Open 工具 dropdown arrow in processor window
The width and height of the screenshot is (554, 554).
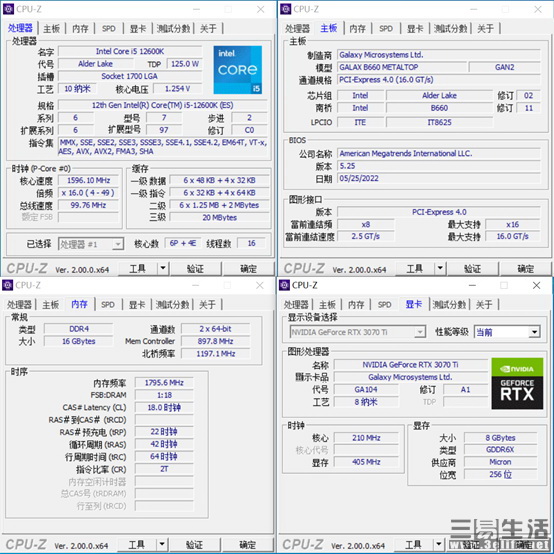click(163, 269)
